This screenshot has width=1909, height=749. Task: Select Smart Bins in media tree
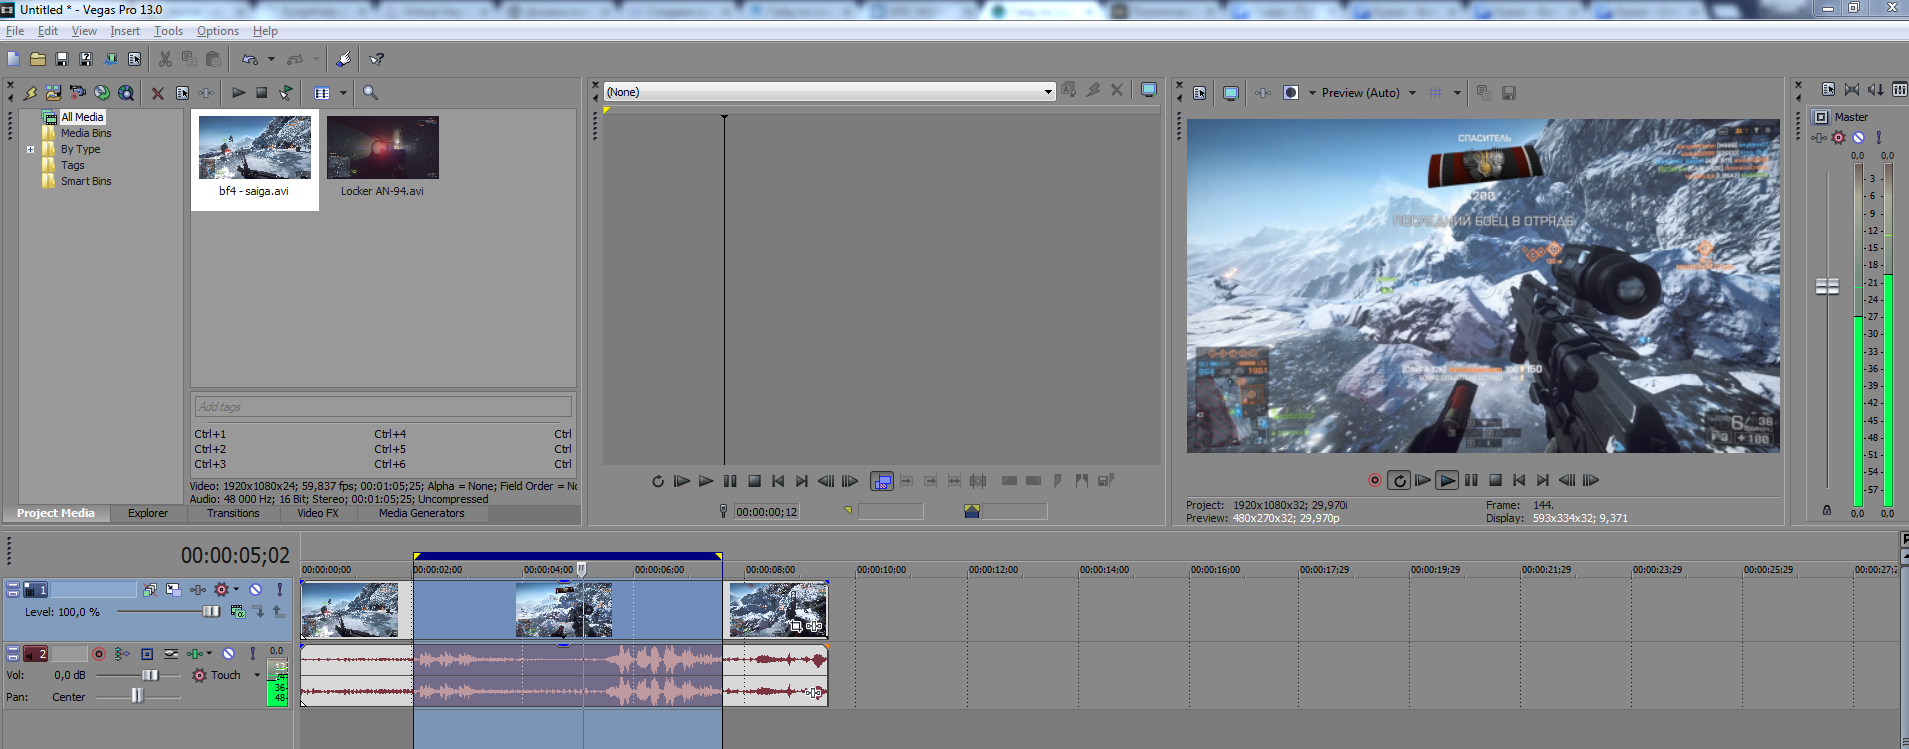86,181
